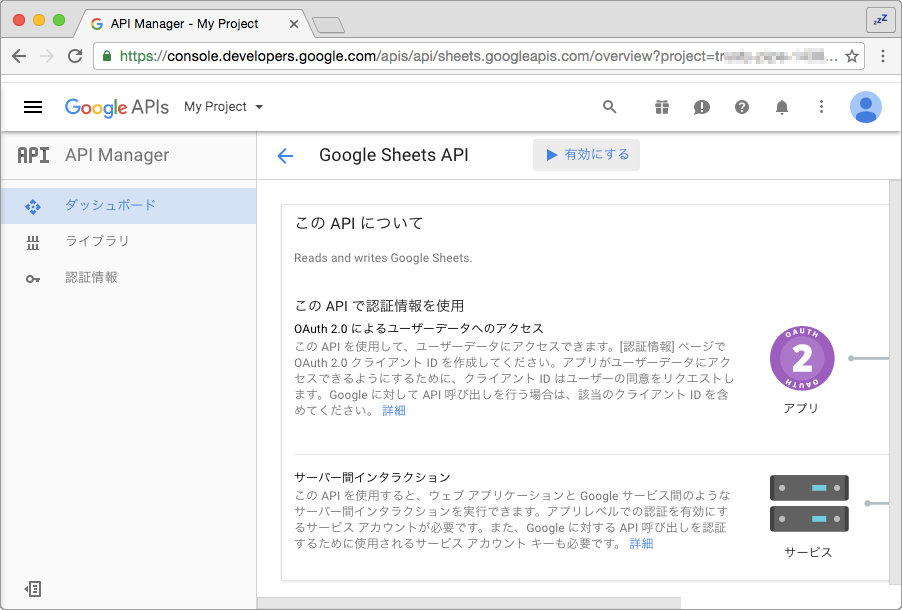Screen dimensions: 902x610
Task: Click the server stack service icon
Action: point(809,504)
